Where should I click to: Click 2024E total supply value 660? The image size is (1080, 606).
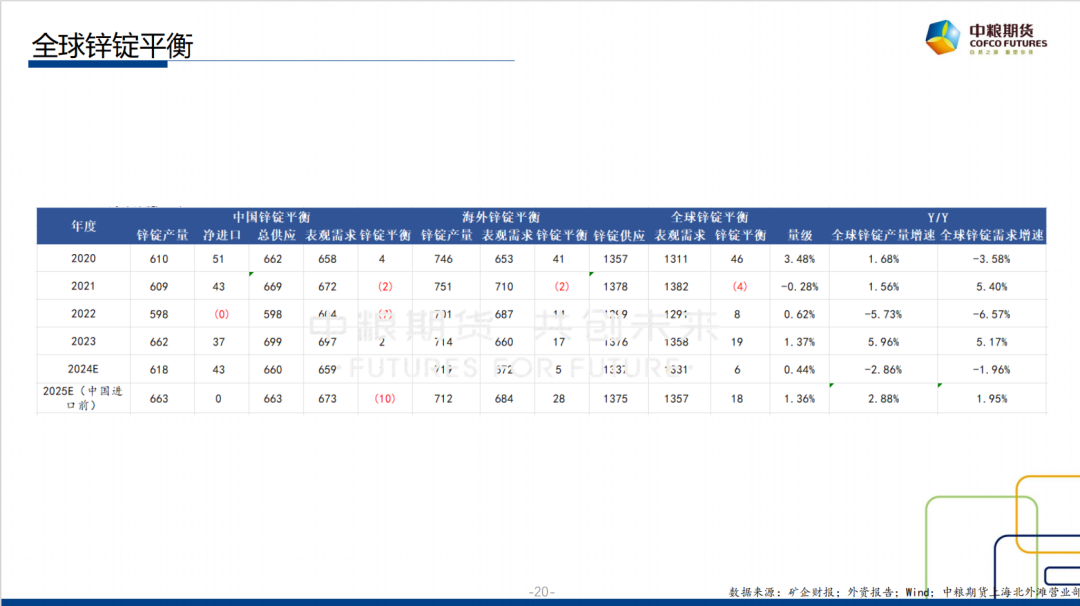[x=273, y=370]
